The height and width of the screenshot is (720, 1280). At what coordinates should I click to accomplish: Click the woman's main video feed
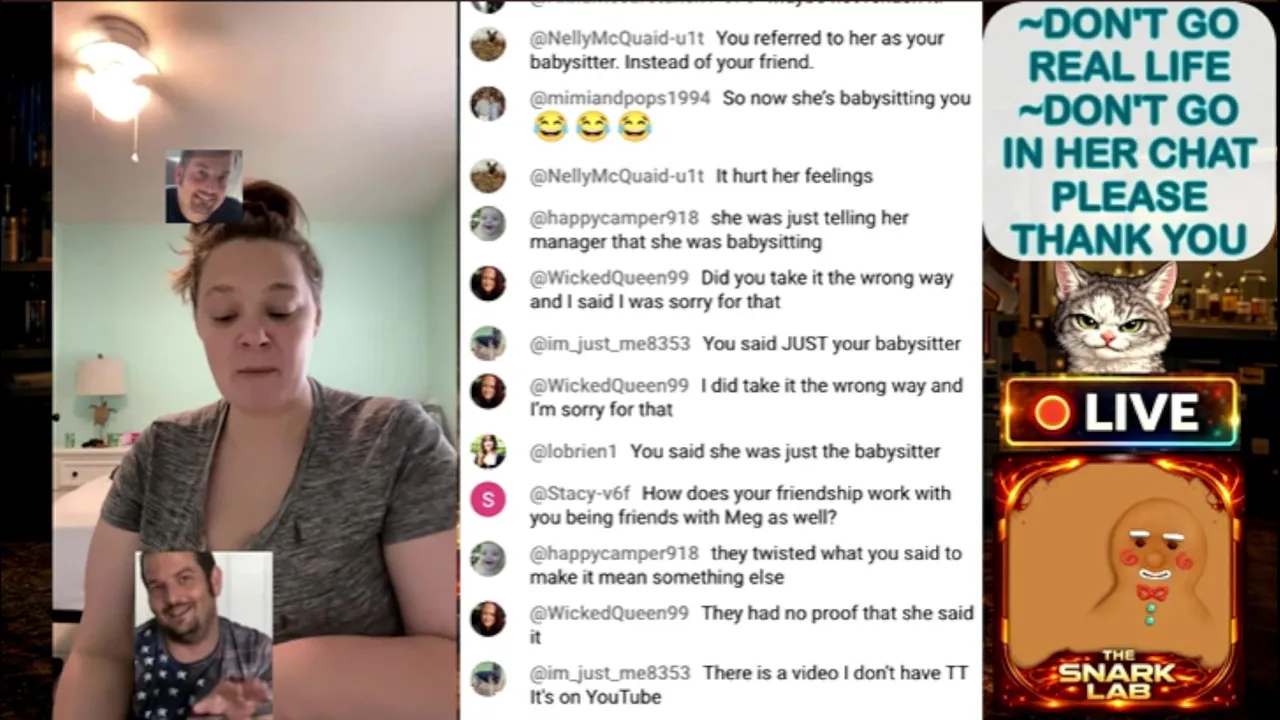point(255,360)
